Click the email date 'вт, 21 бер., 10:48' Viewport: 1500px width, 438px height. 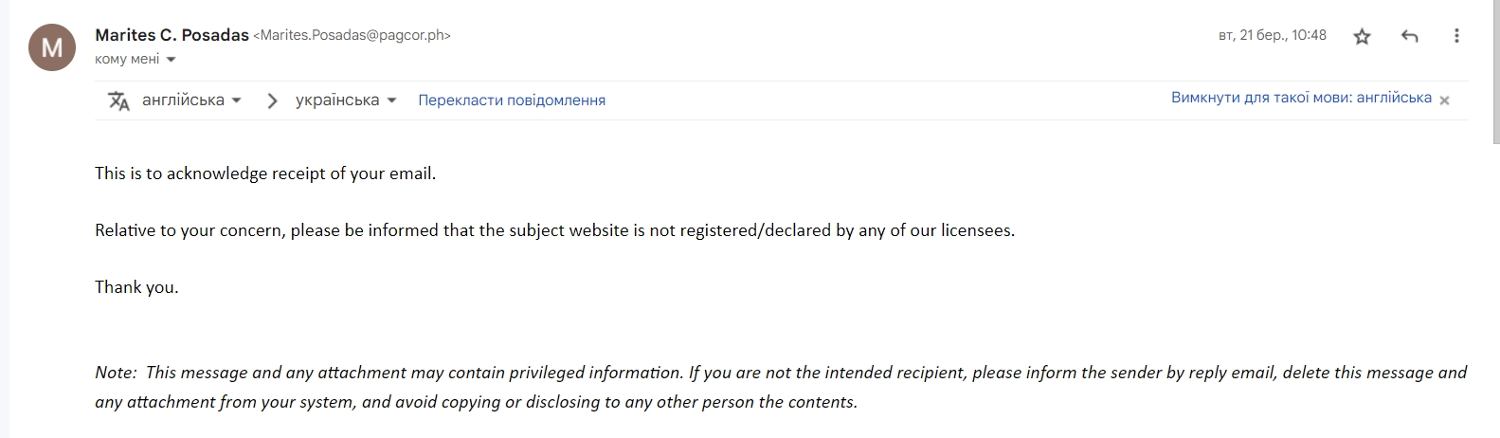coord(1272,35)
